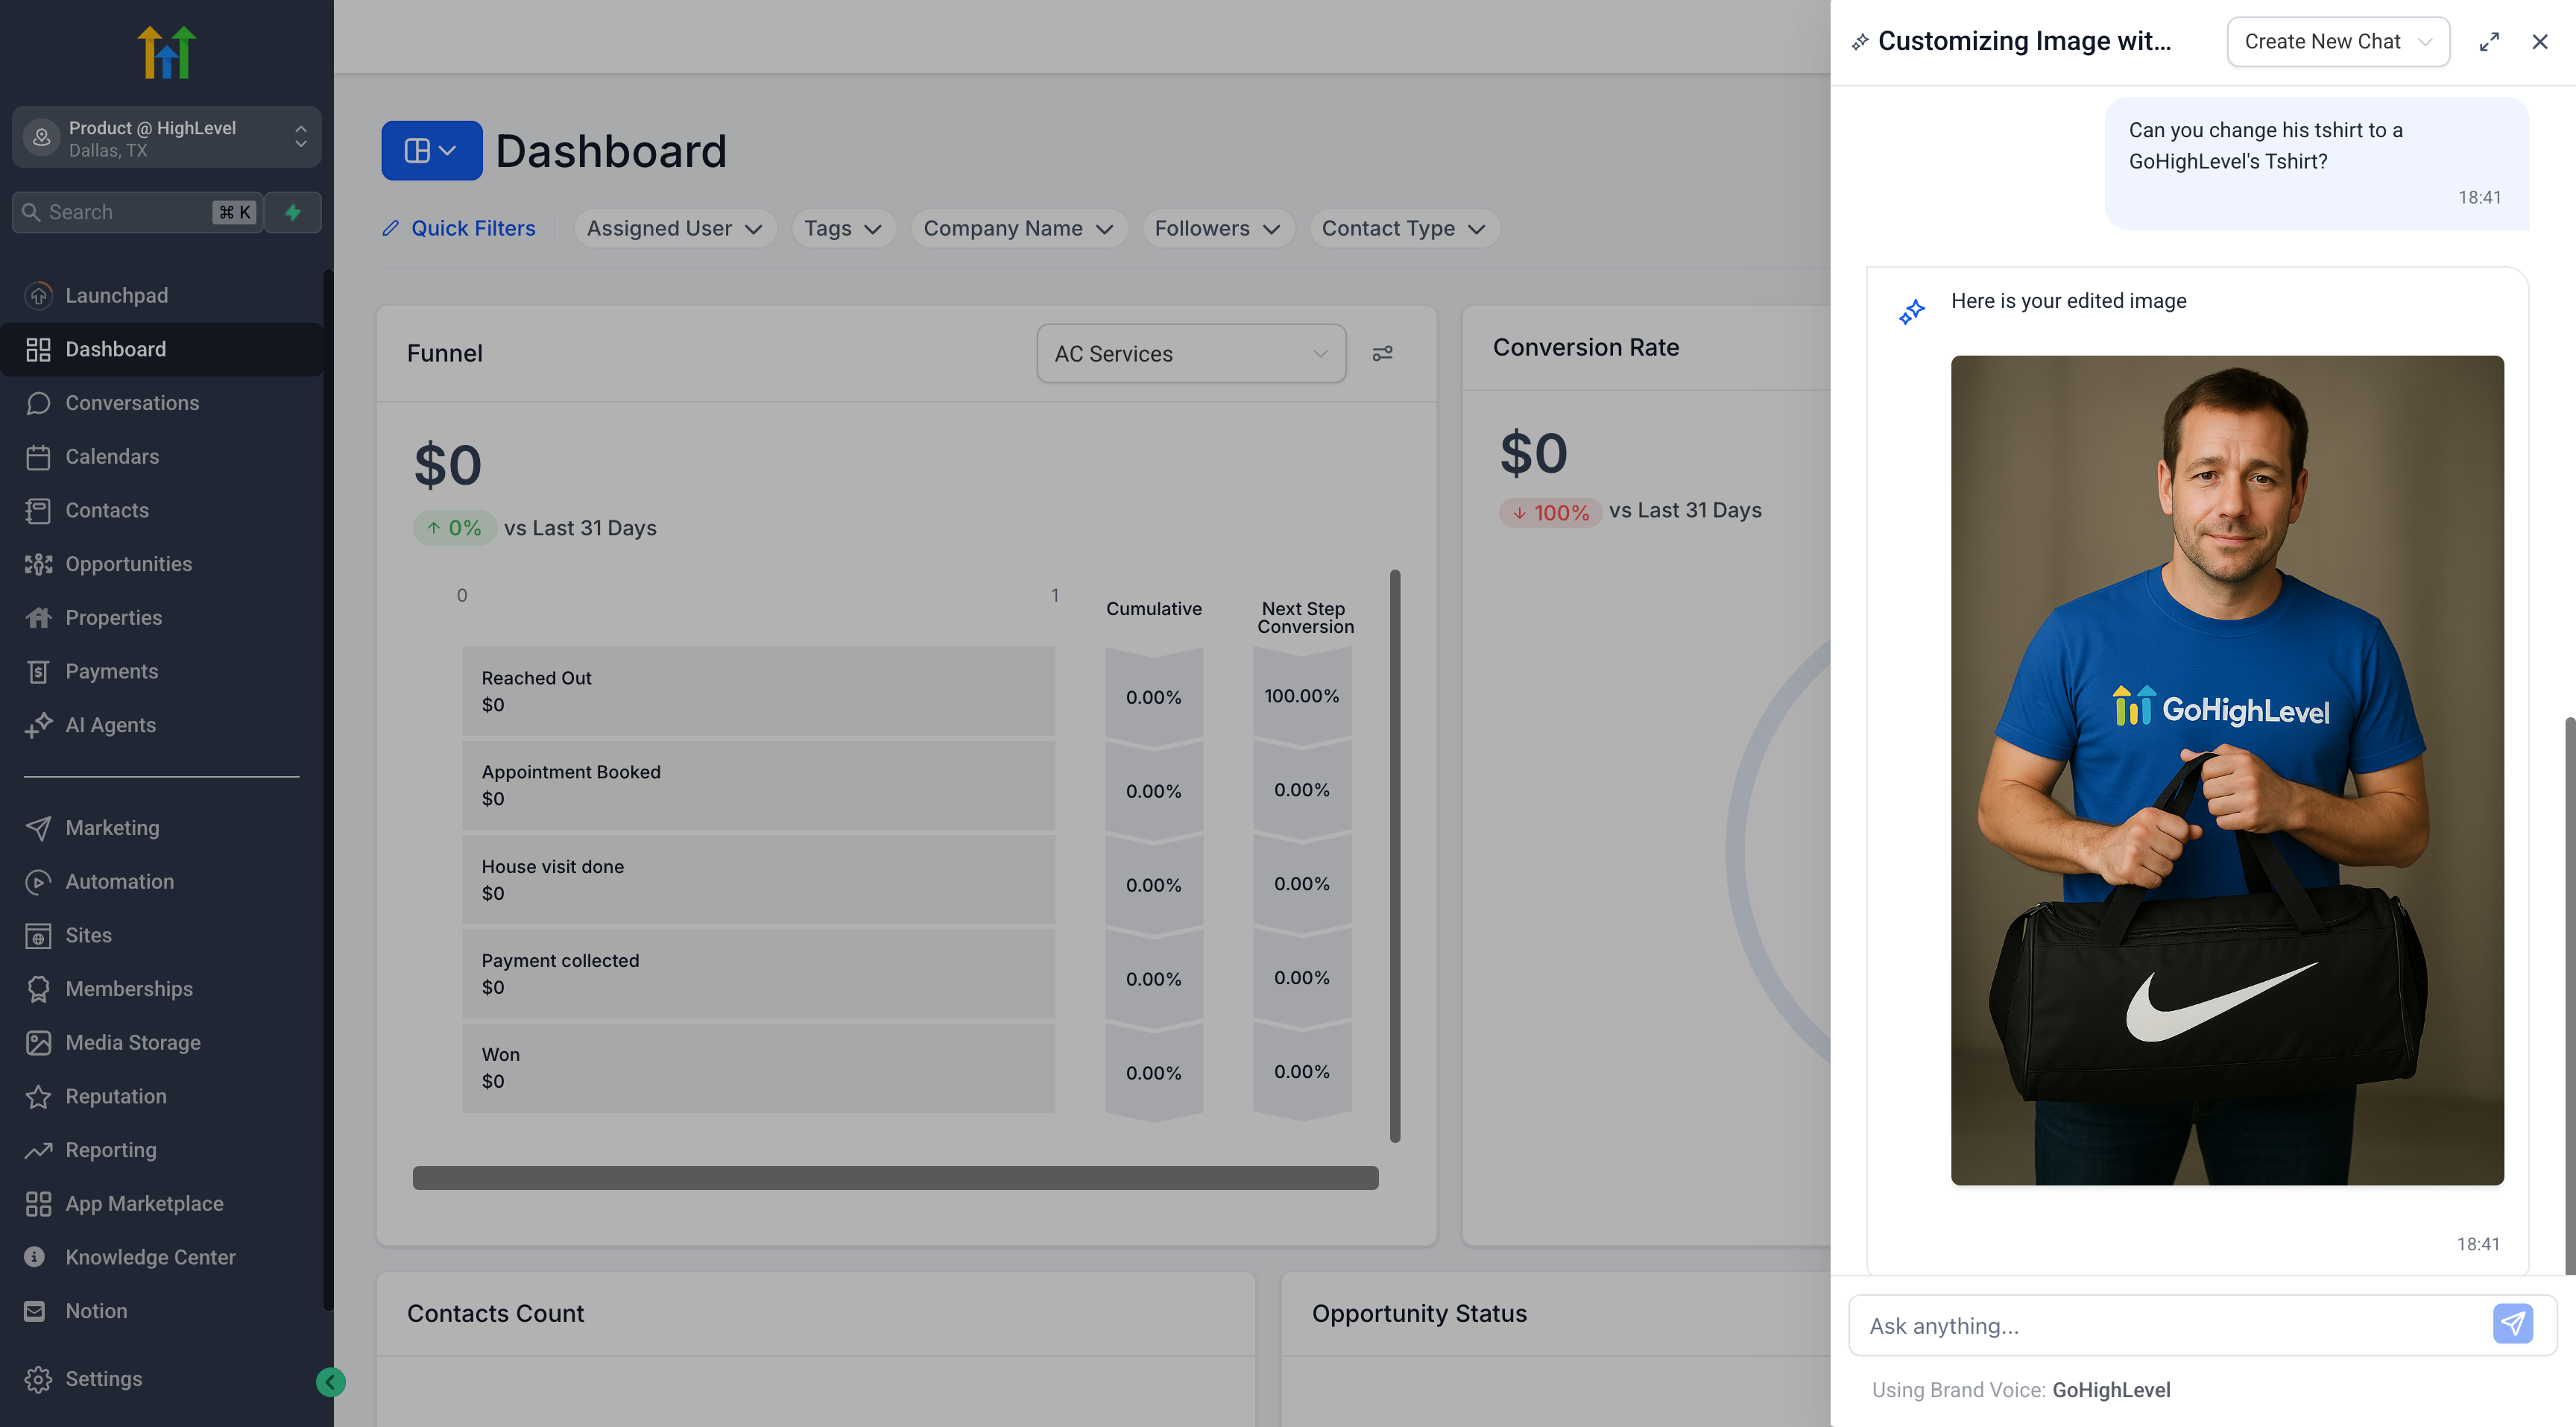
Task: Click the send message paper-plane icon
Action: [2511, 1324]
